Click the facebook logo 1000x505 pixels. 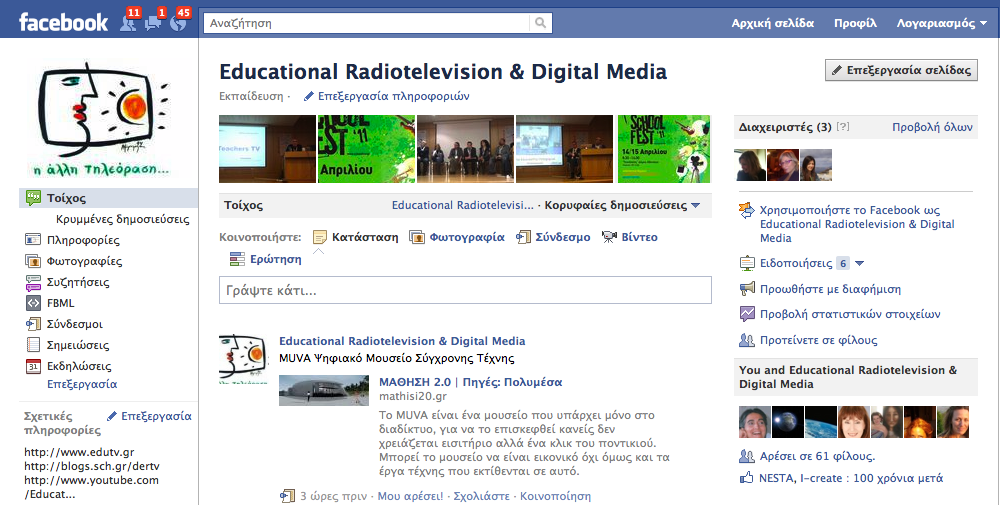click(x=63, y=23)
